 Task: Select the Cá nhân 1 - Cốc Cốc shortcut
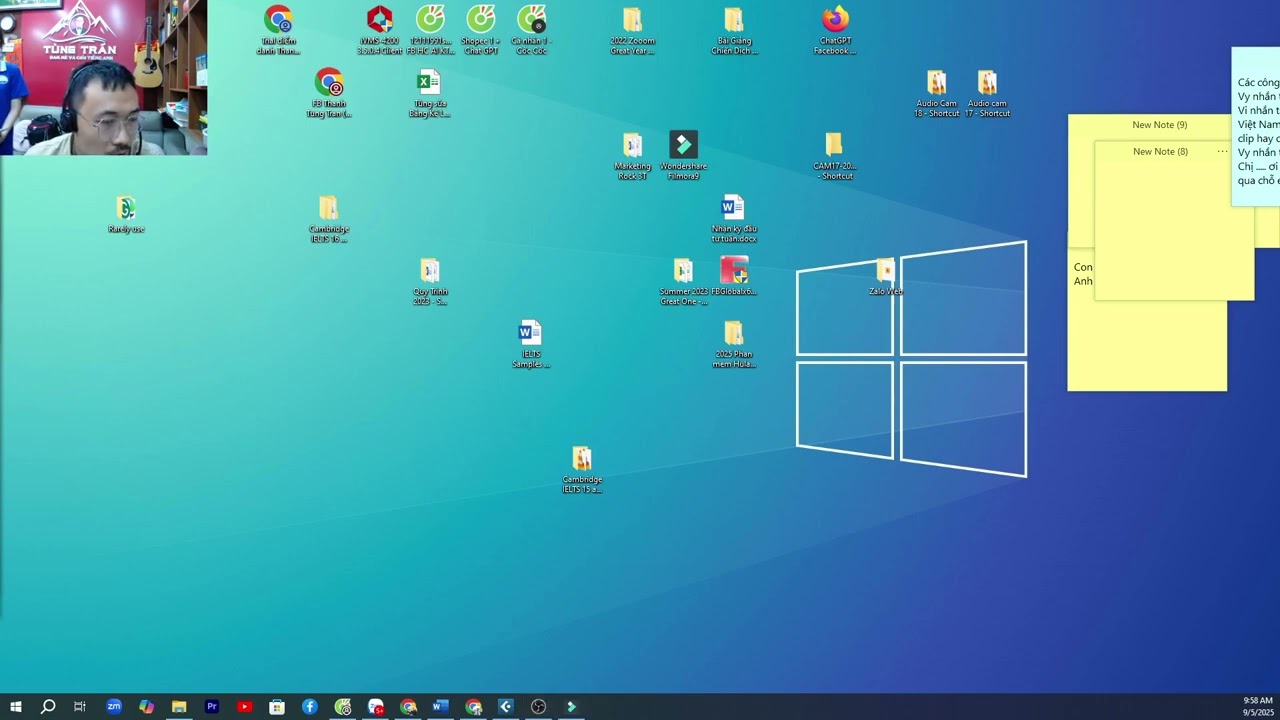tap(531, 30)
